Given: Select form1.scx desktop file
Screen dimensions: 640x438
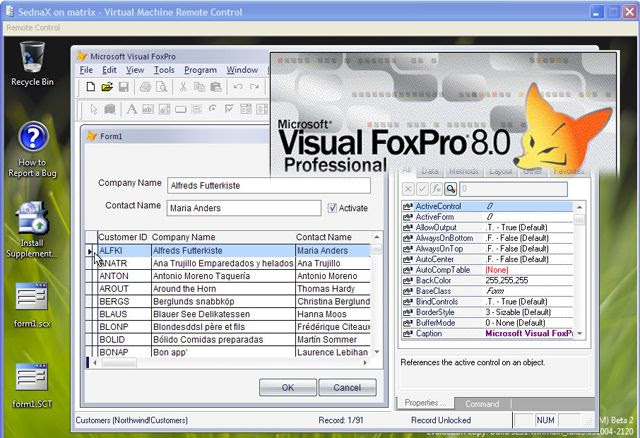Looking at the screenshot, I should [32, 305].
